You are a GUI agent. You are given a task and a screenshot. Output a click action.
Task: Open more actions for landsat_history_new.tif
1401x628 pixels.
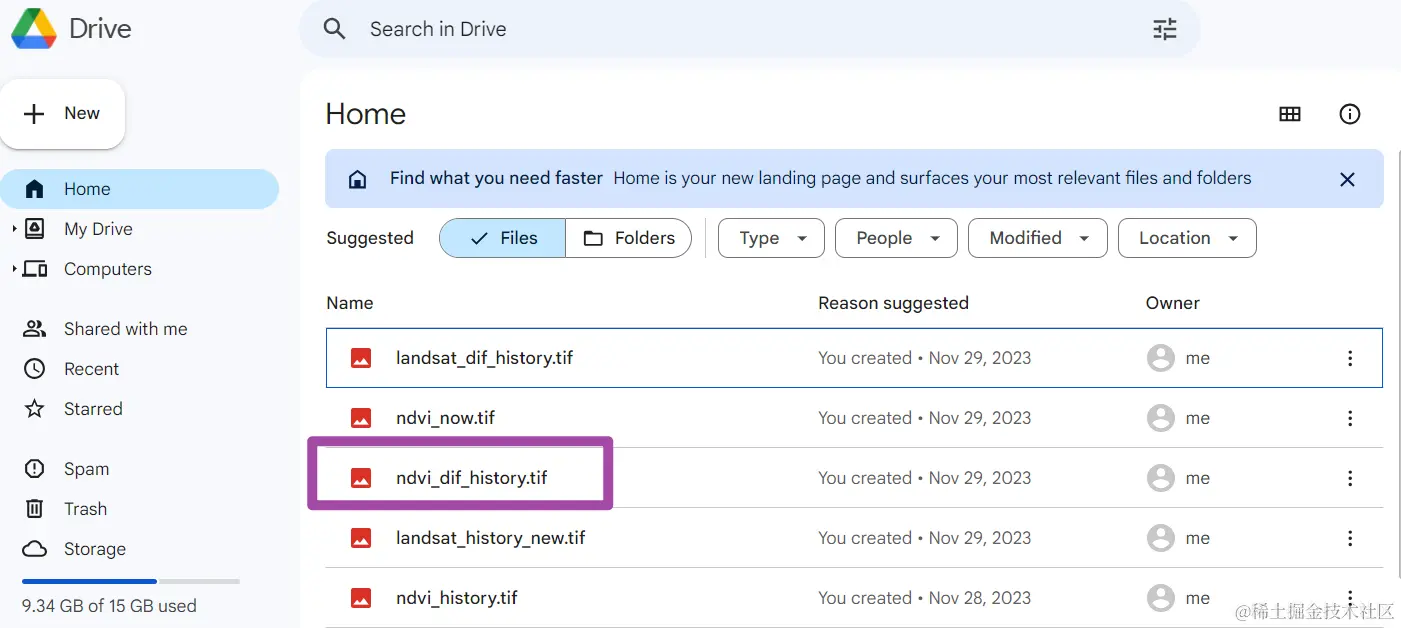pyautogui.click(x=1350, y=538)
